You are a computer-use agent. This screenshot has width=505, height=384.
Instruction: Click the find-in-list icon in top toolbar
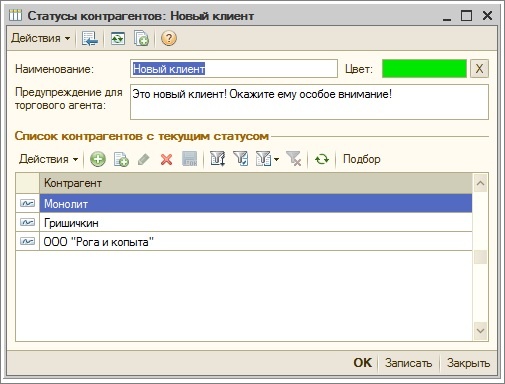tap(90, 38)
